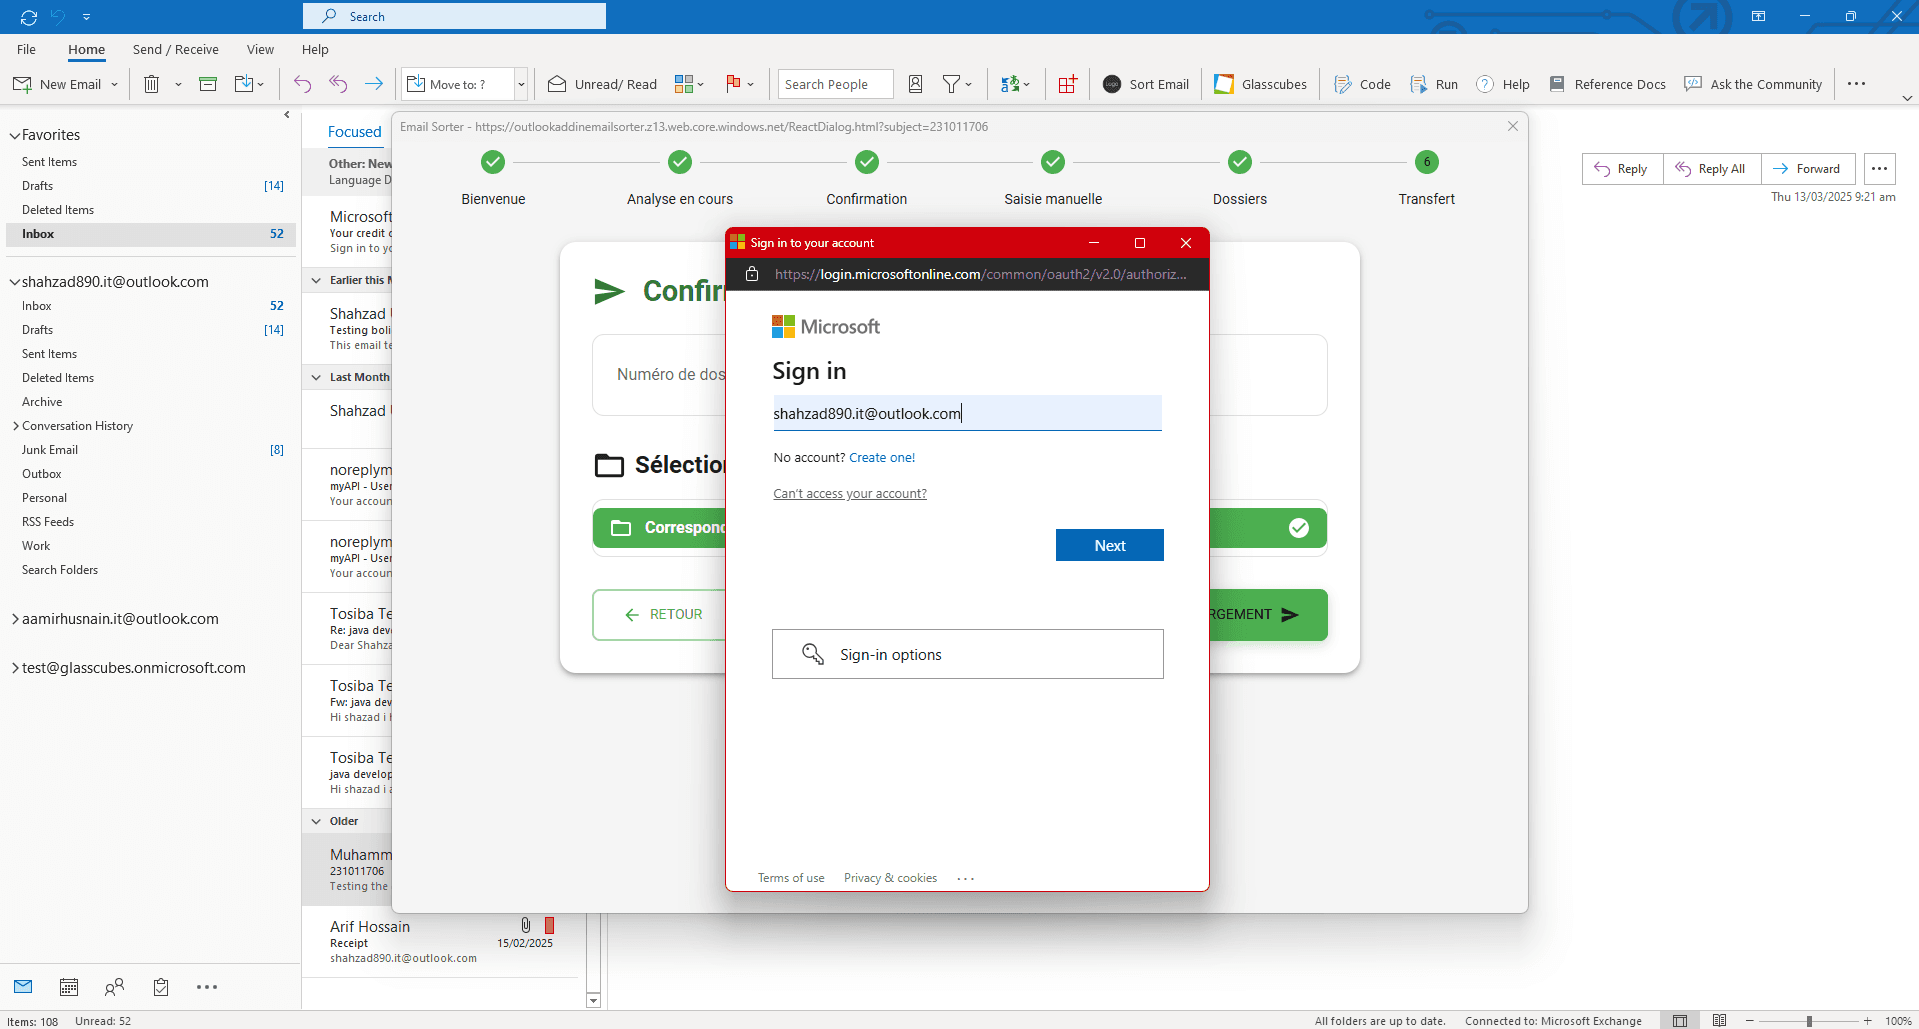Select the Home ribbon tab
Viewport: 1919px width, 1029px height.
point(86,49)
